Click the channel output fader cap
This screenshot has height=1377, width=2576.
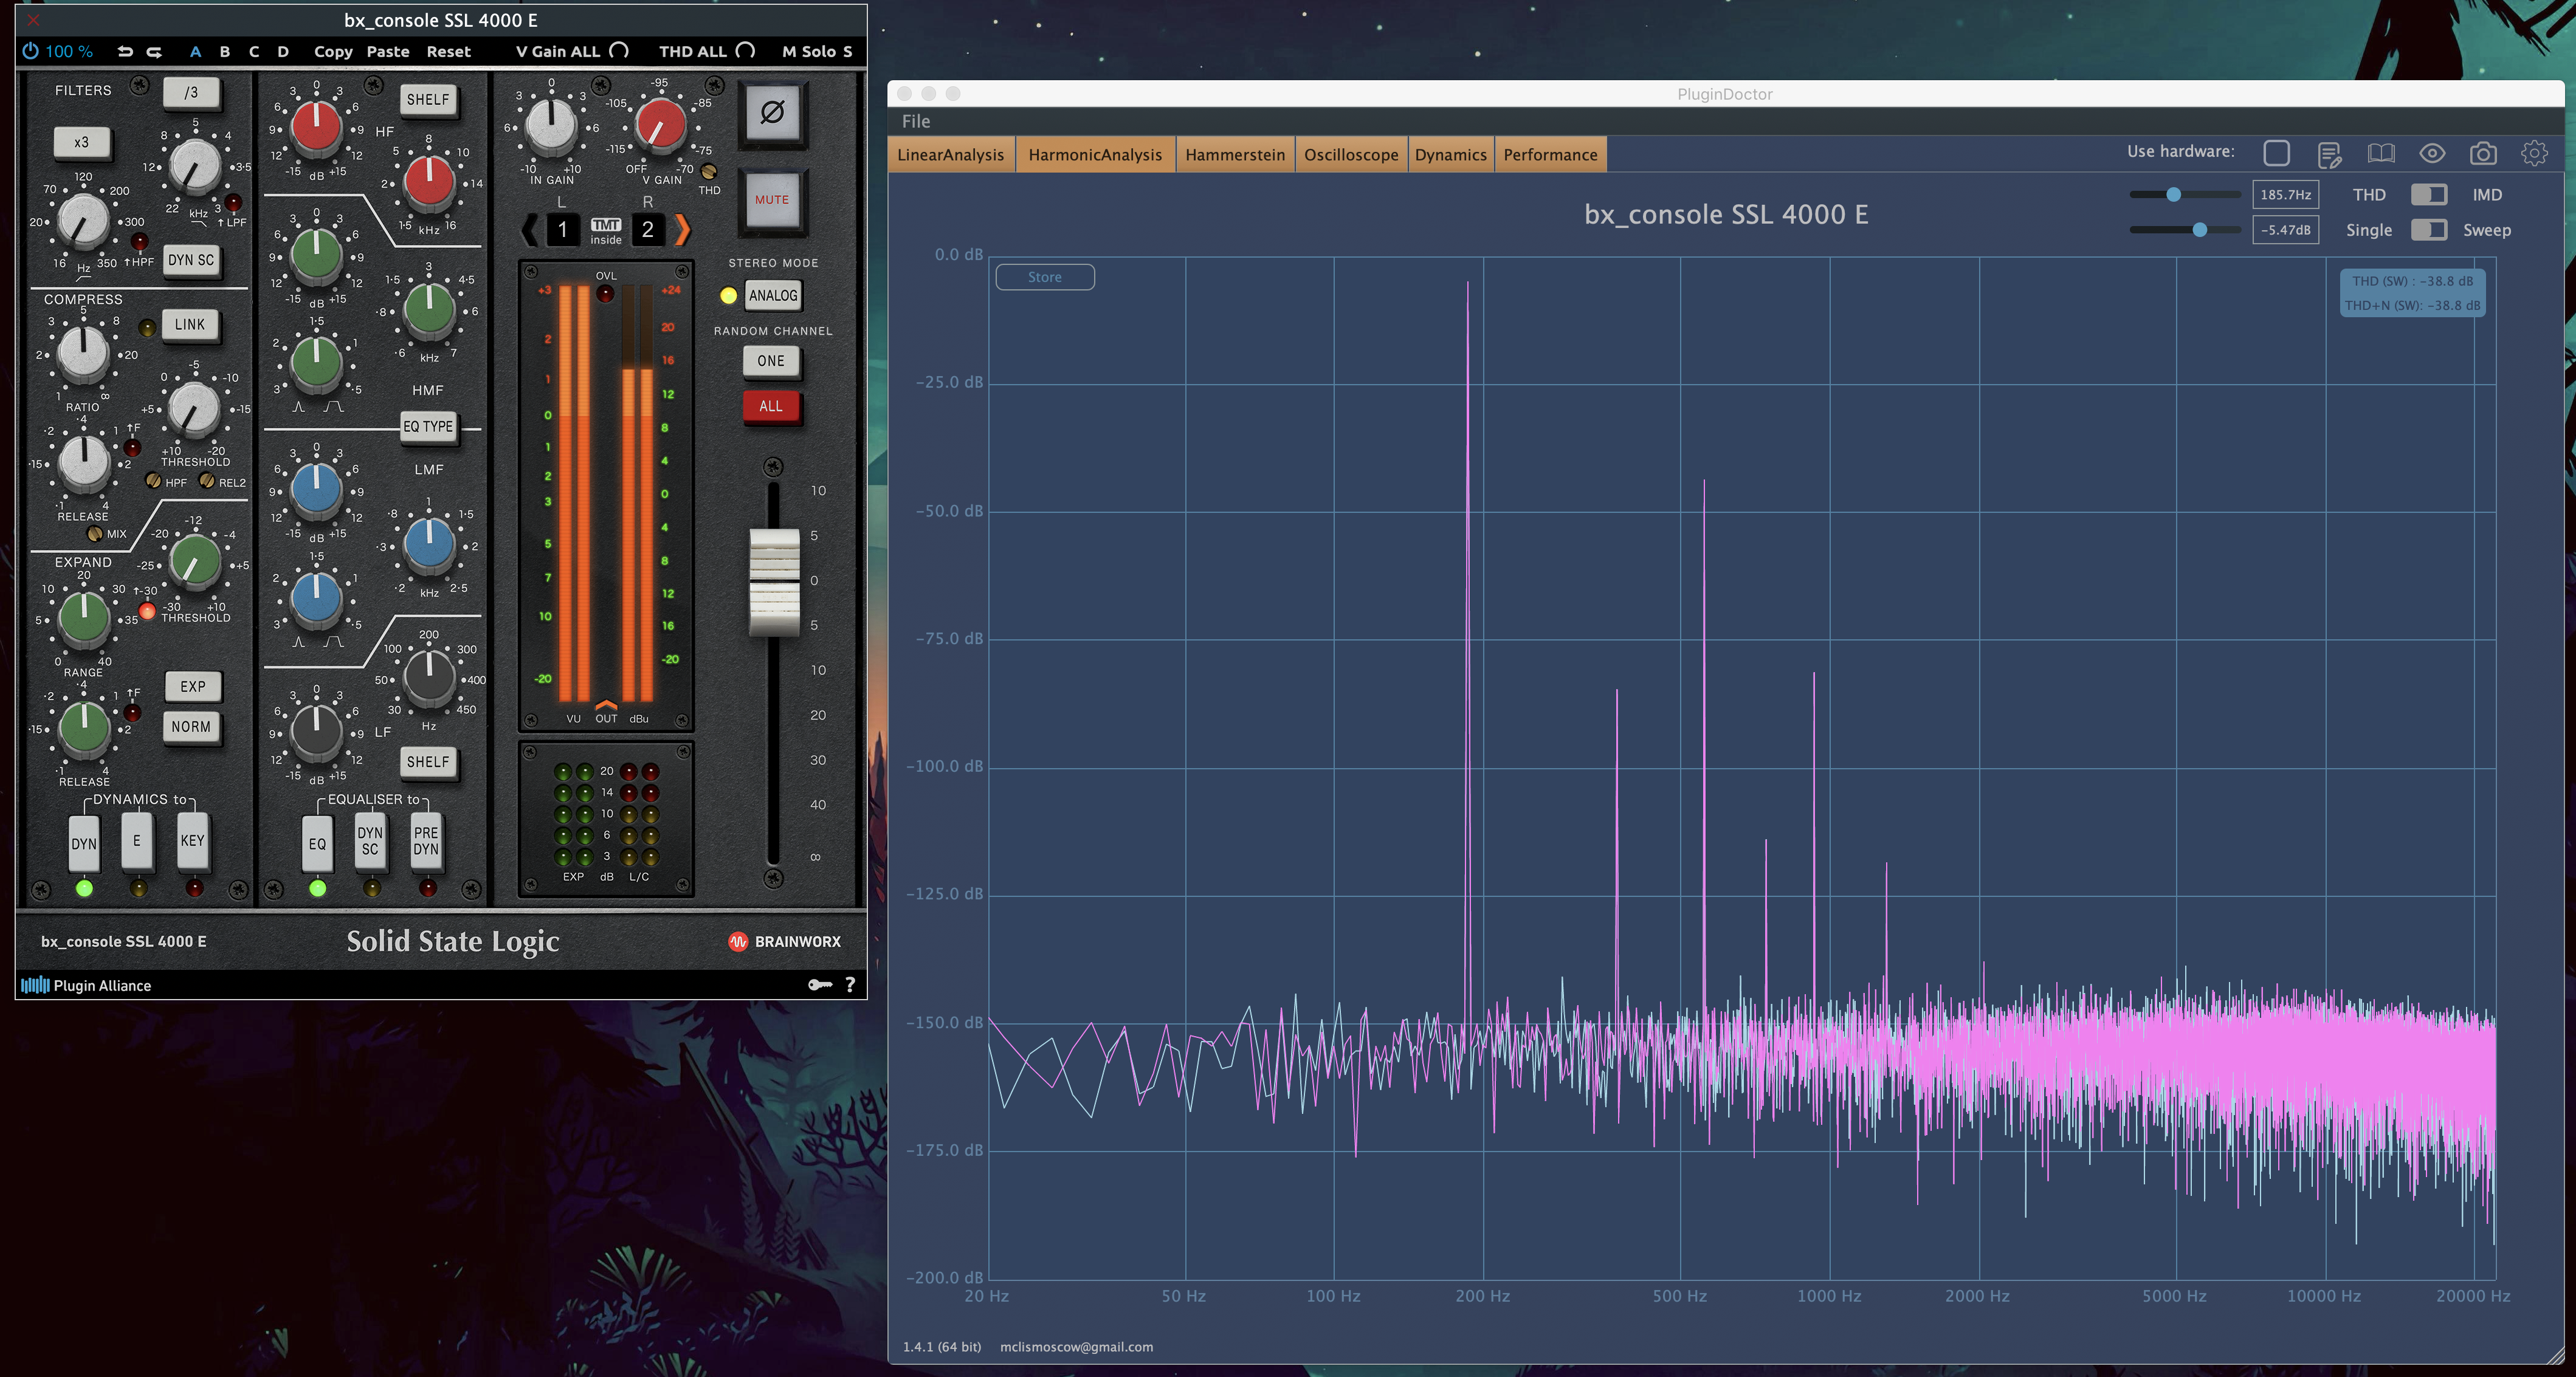774,582
